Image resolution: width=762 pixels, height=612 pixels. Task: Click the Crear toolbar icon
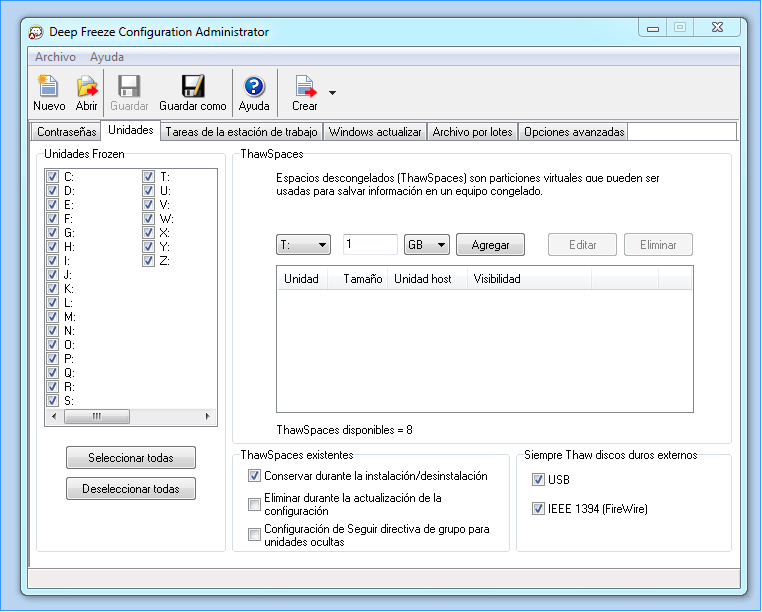pos(305,87)
